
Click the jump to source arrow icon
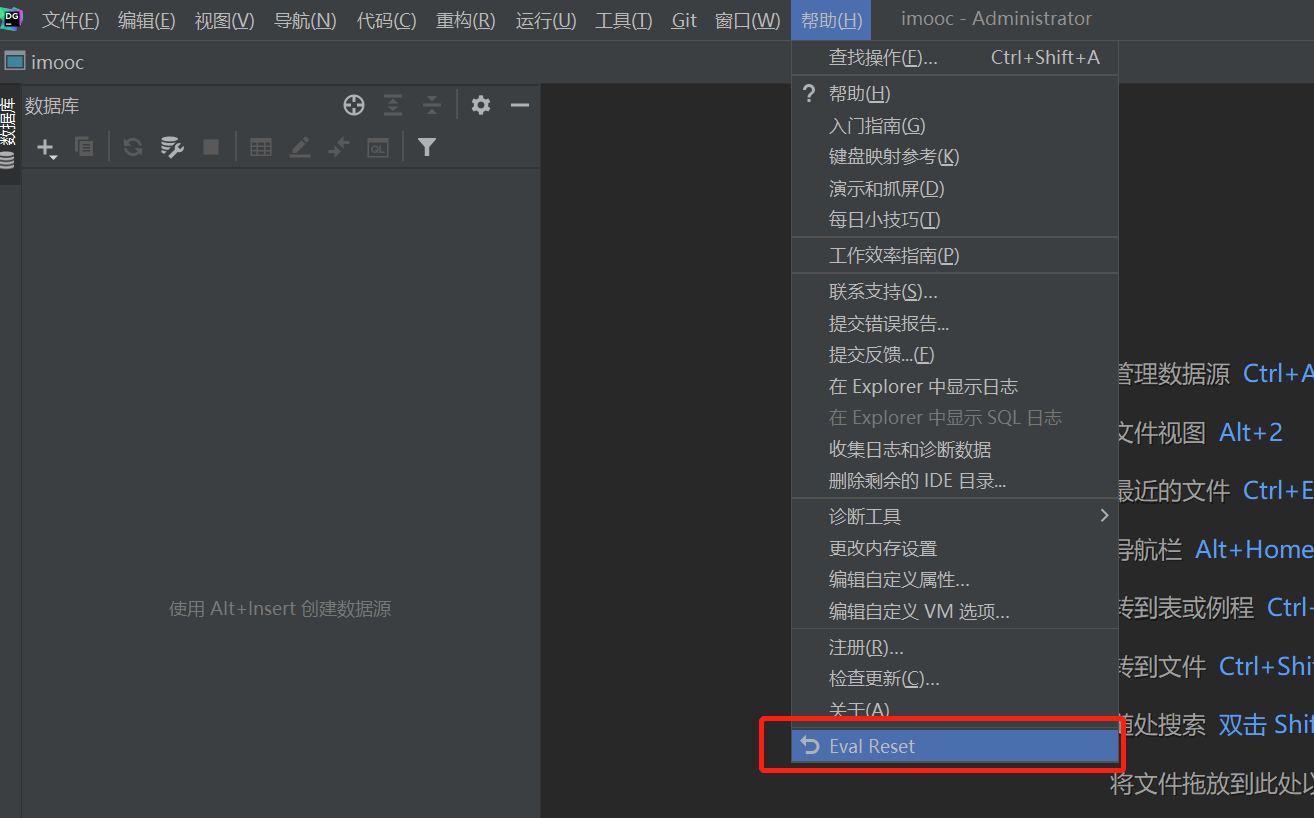(x=339, y=147)
